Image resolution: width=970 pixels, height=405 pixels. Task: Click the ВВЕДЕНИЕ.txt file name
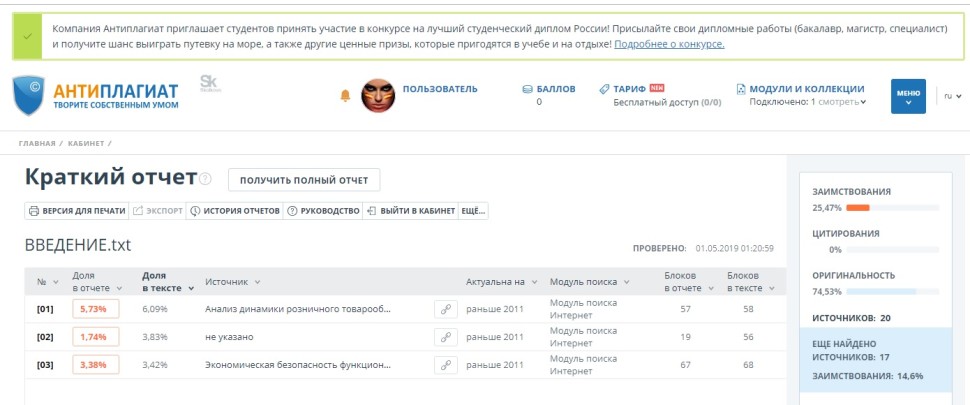tap(78, 245)
